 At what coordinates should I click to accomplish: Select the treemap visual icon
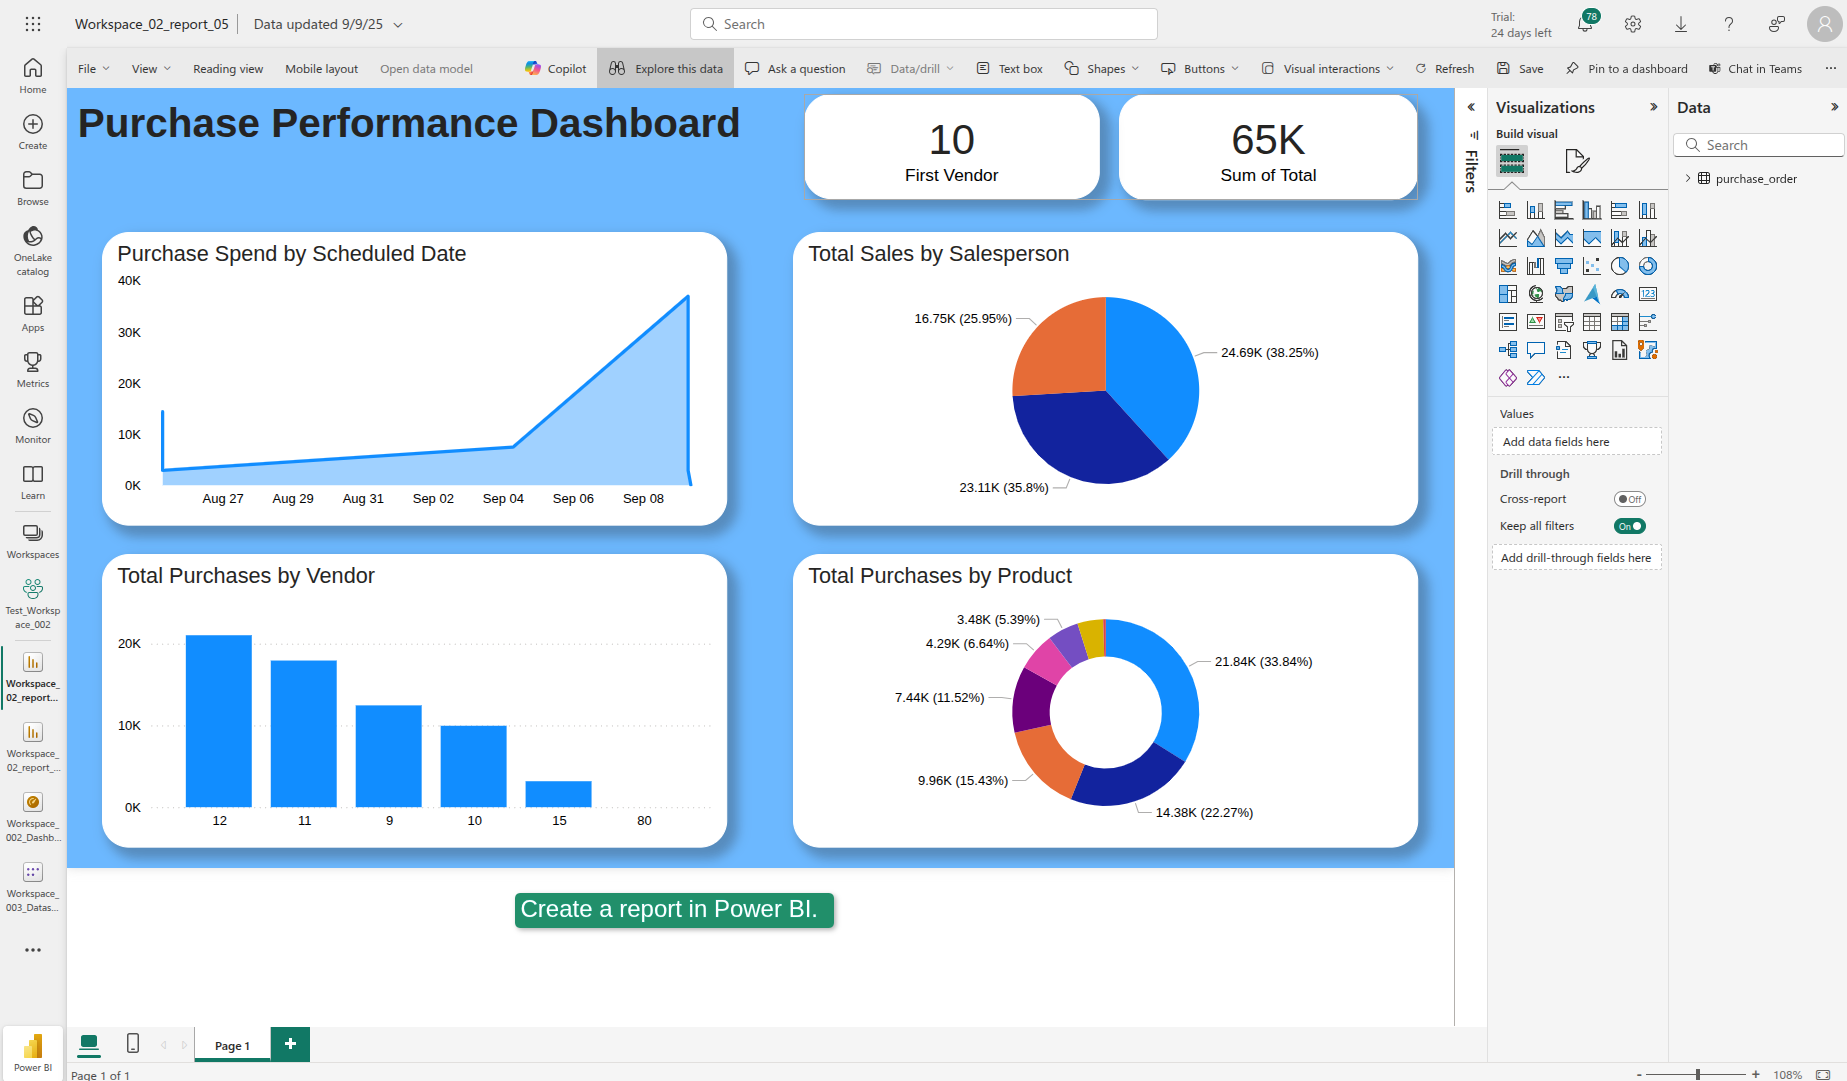pos(1508,294)
